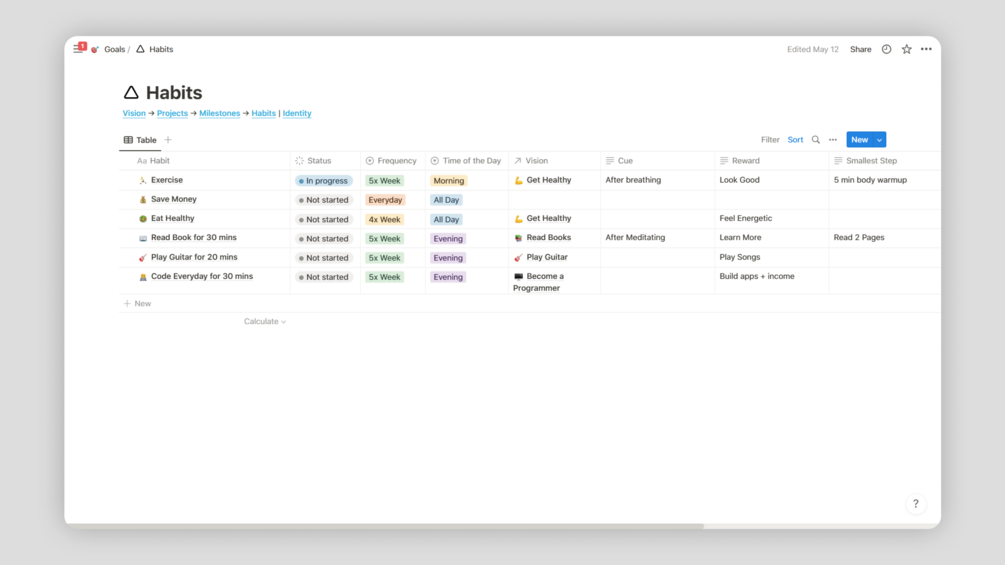Open the sidebar menu with notification badge
1005x565 pixels.
click(x=79, y=48)
